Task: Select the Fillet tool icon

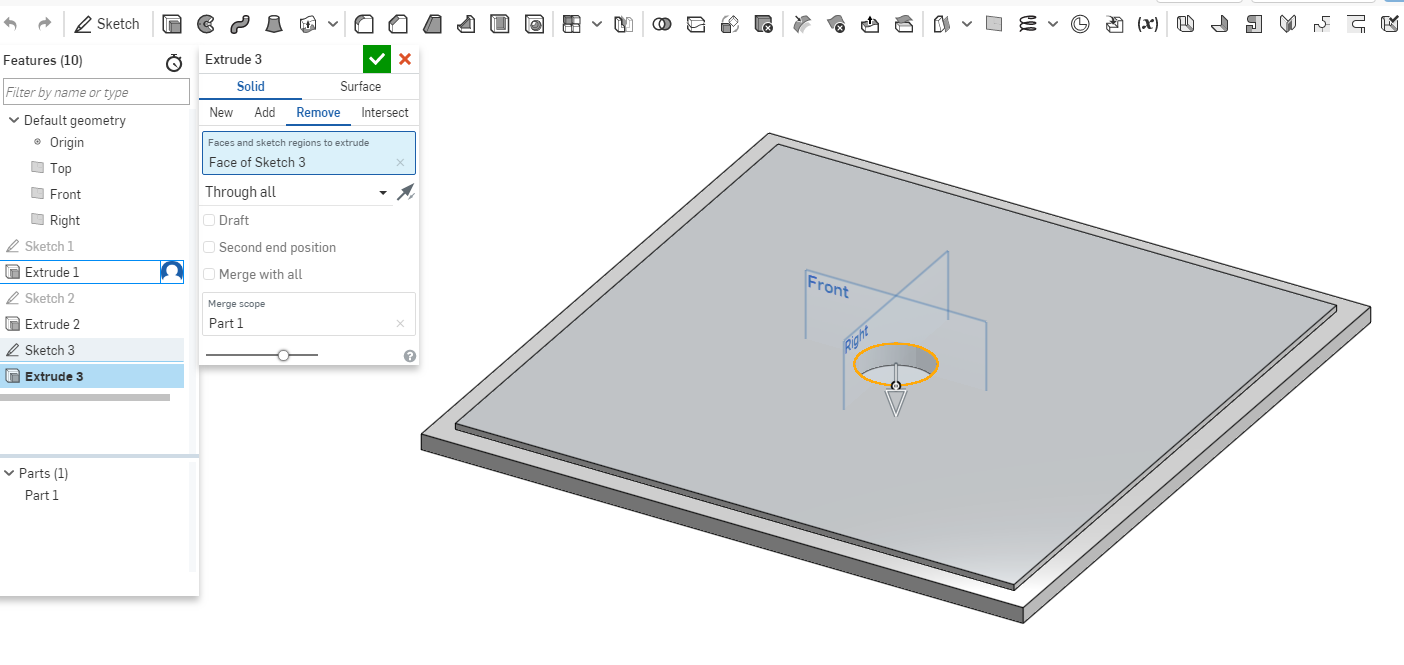Action: pos(365,24)
